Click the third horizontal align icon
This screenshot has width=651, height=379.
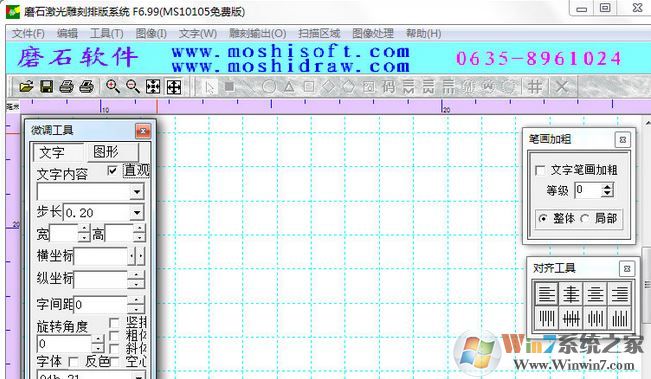click(595, 293)
